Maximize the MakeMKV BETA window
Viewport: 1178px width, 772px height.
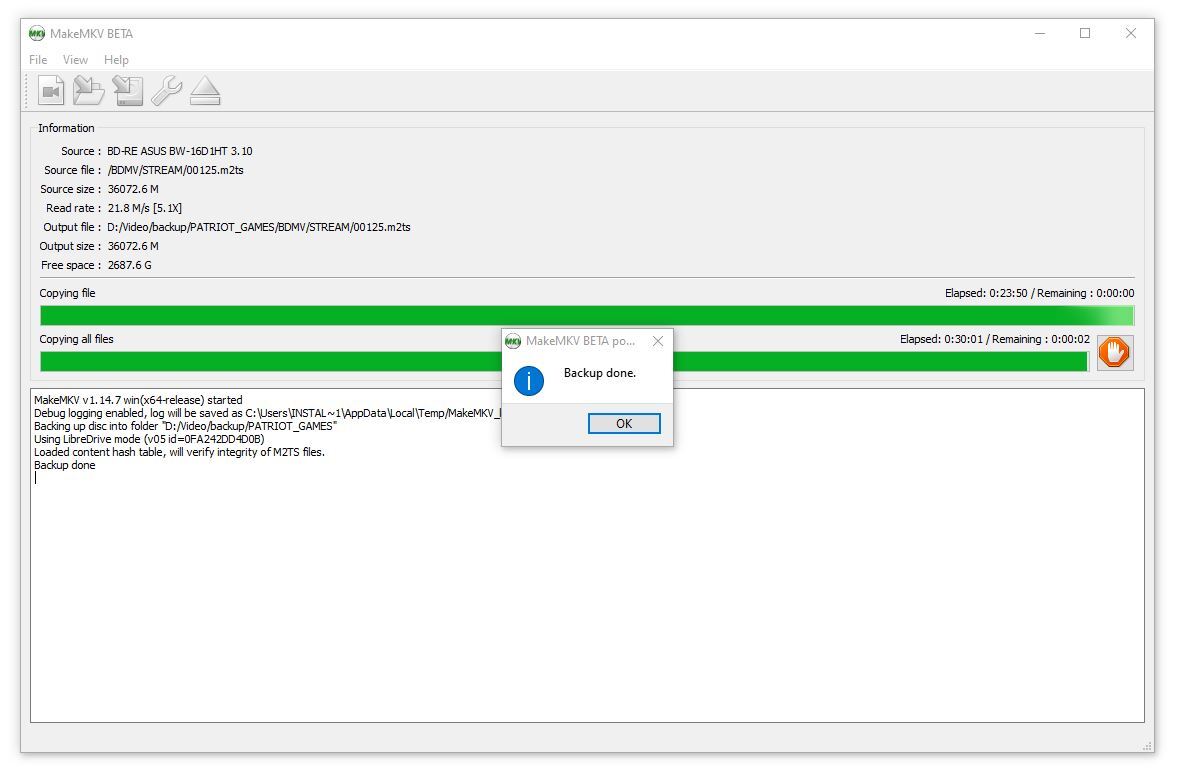pyautogui.click(x=1085, y=34)
